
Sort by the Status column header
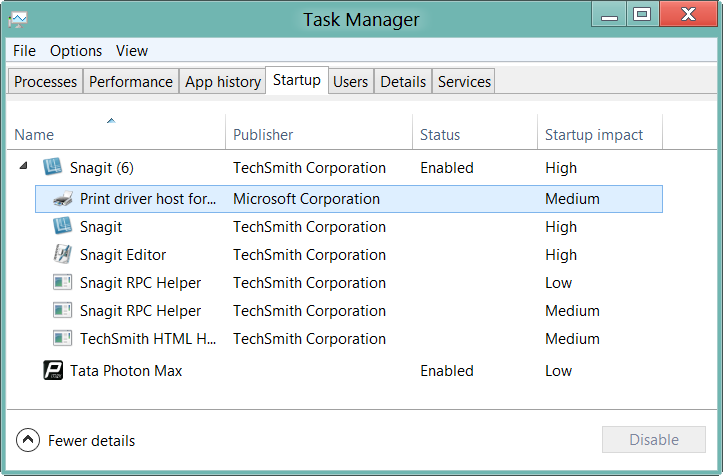pos(440,135)
